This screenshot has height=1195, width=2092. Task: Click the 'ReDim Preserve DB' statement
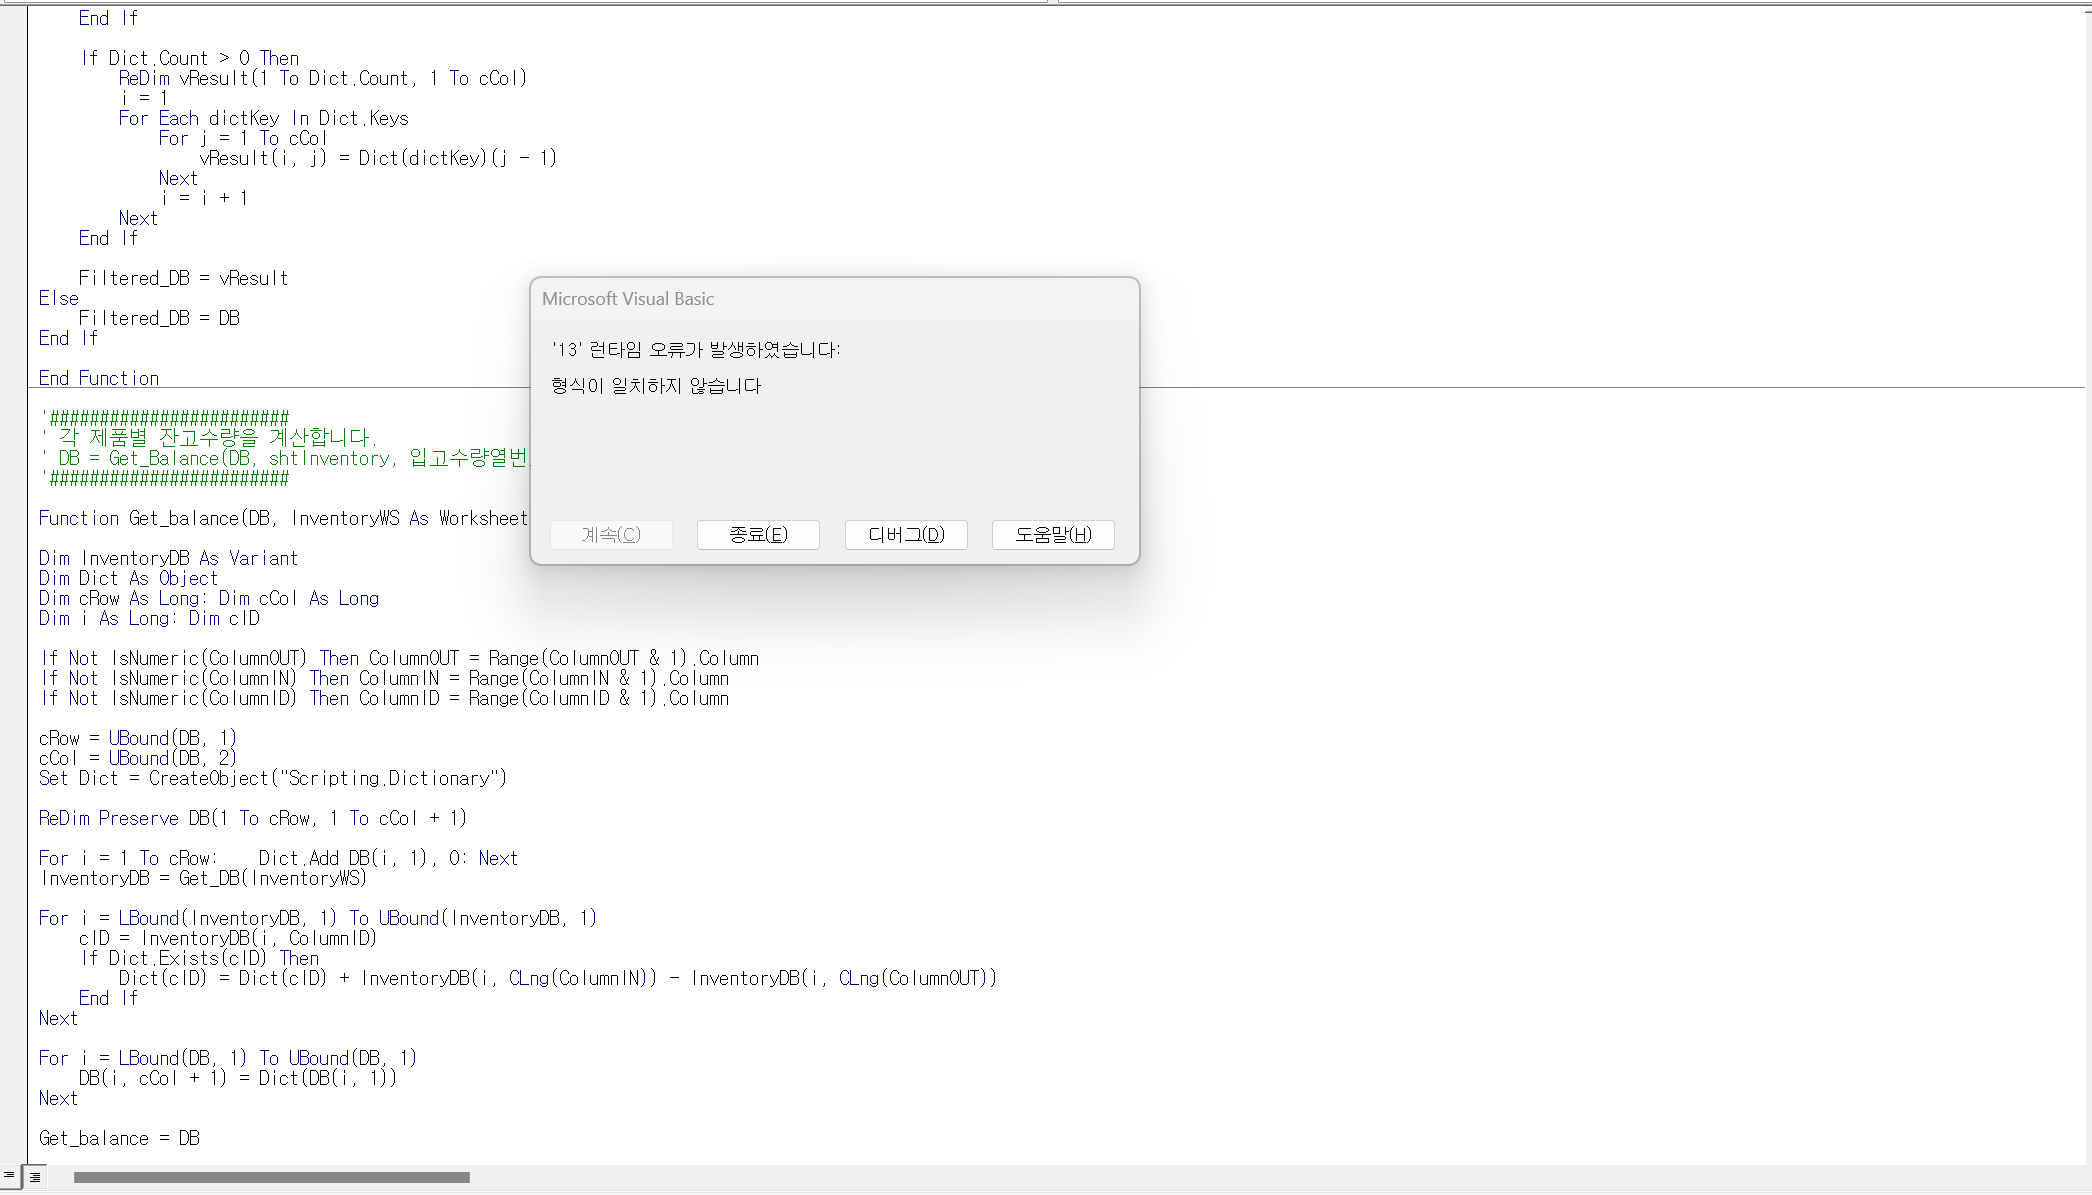(252, 818)
